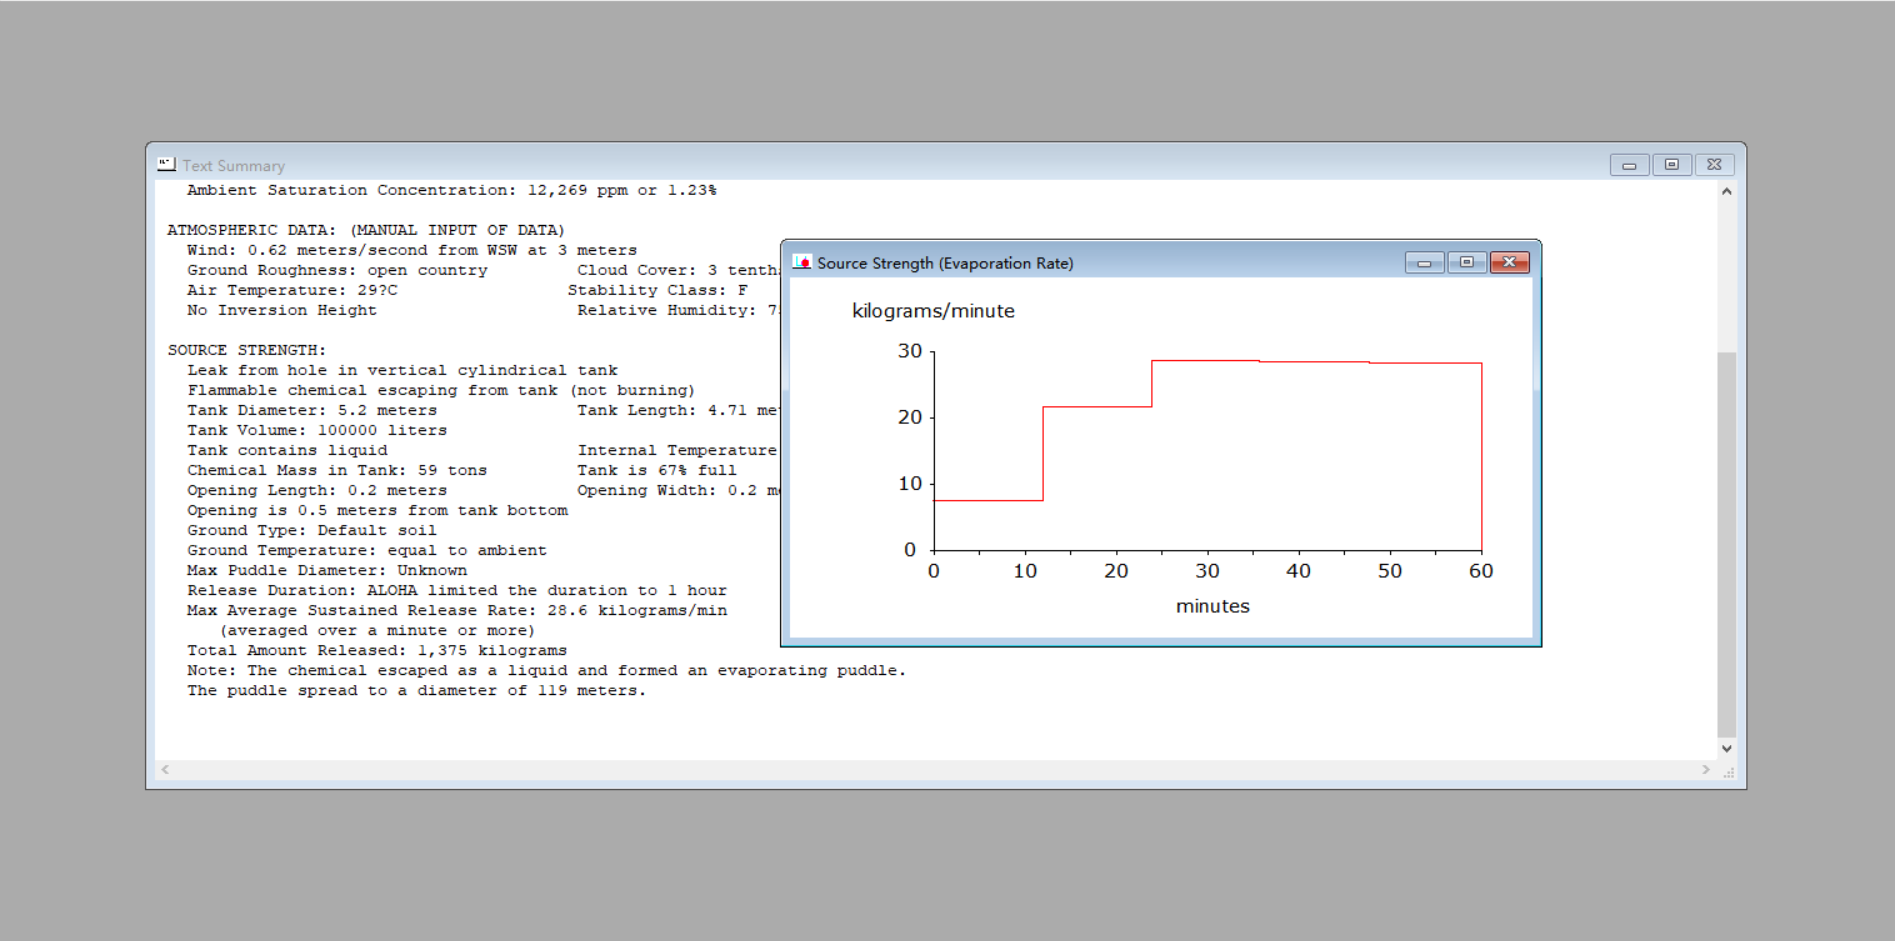Click the "60" tick label on the graph

pos(1481,571)
